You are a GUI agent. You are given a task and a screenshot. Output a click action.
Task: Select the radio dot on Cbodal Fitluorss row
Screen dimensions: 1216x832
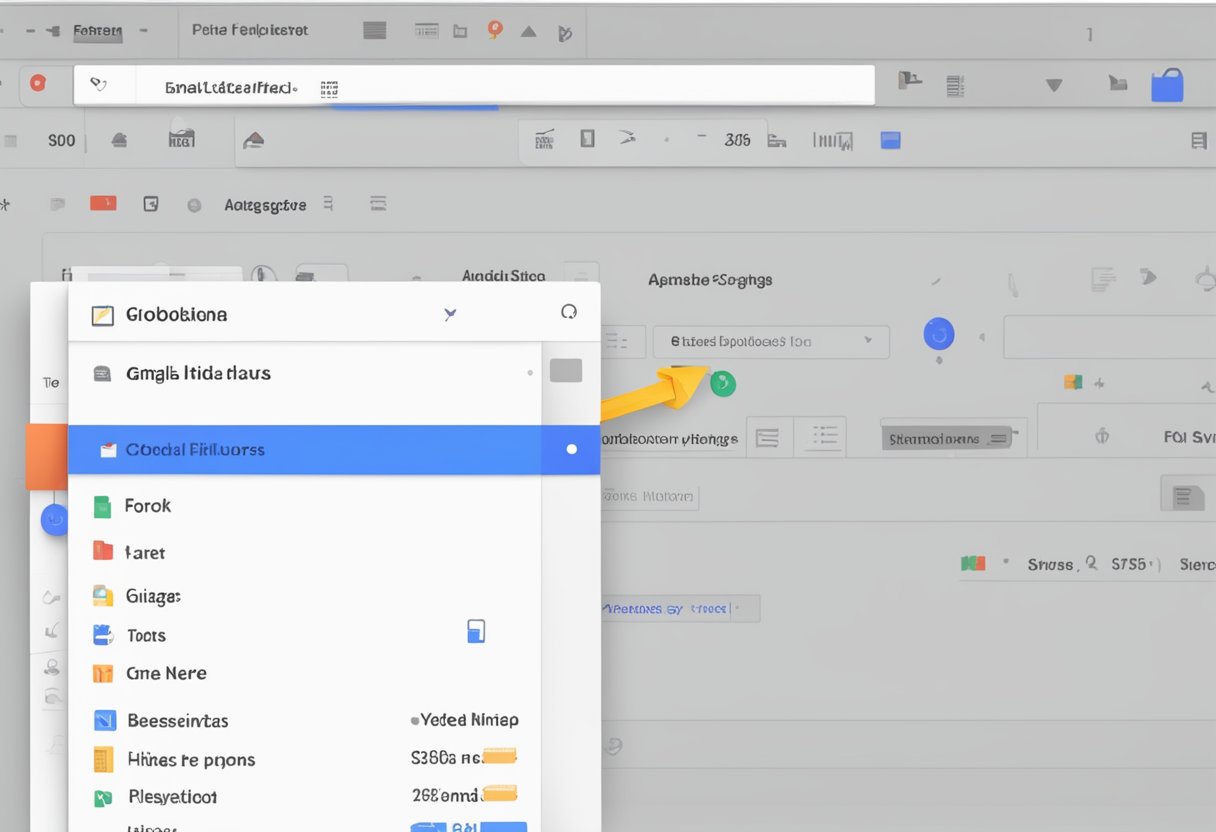click(571, 449)
